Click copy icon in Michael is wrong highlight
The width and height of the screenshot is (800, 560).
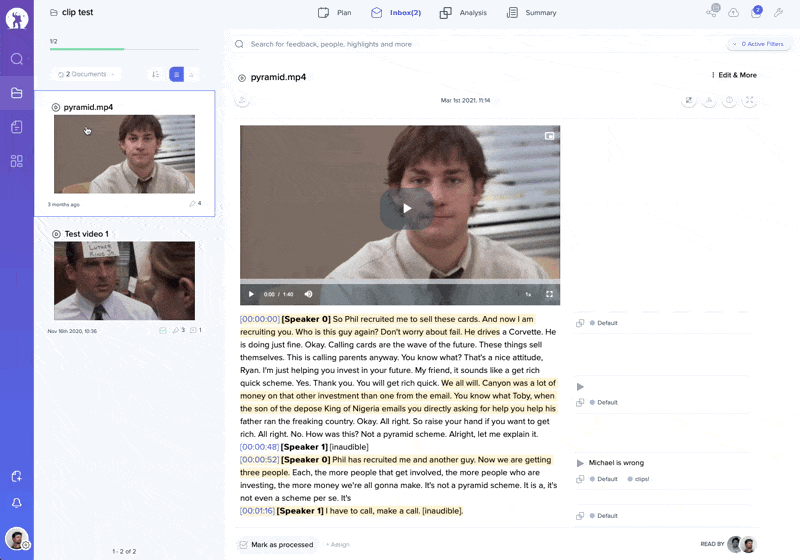tap(580, 479)
